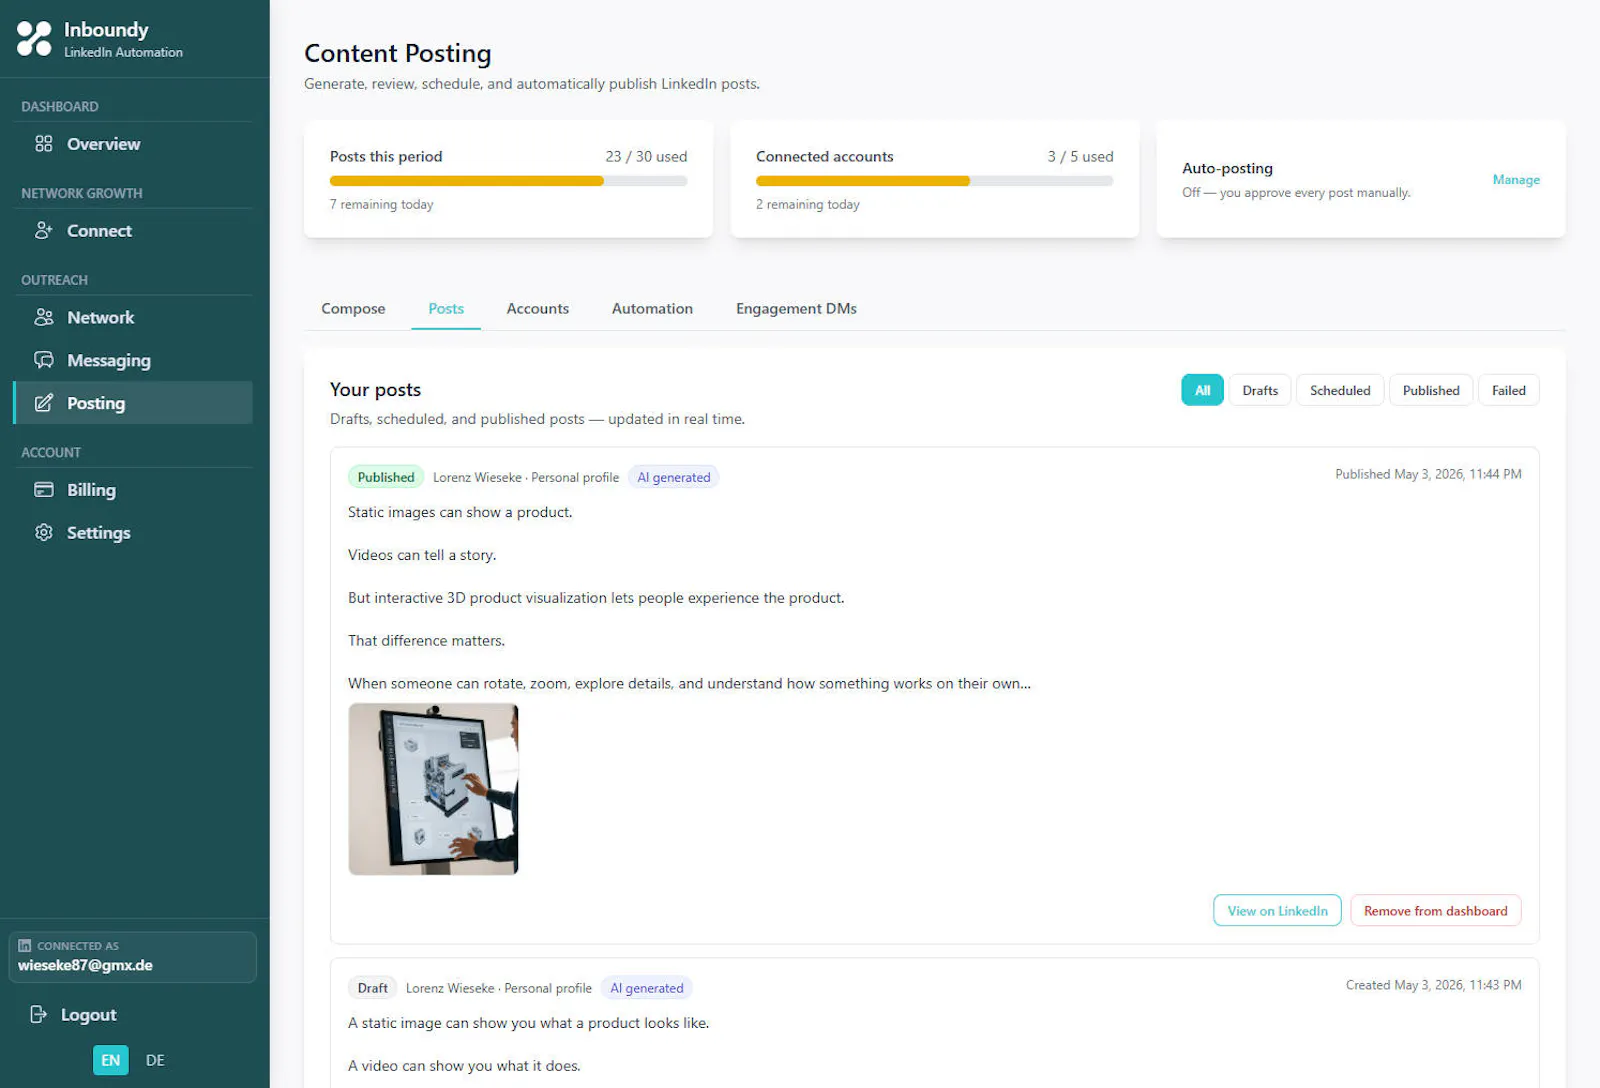
Task: Click the '3 / 5 used' value
Action: (1080, 157)
